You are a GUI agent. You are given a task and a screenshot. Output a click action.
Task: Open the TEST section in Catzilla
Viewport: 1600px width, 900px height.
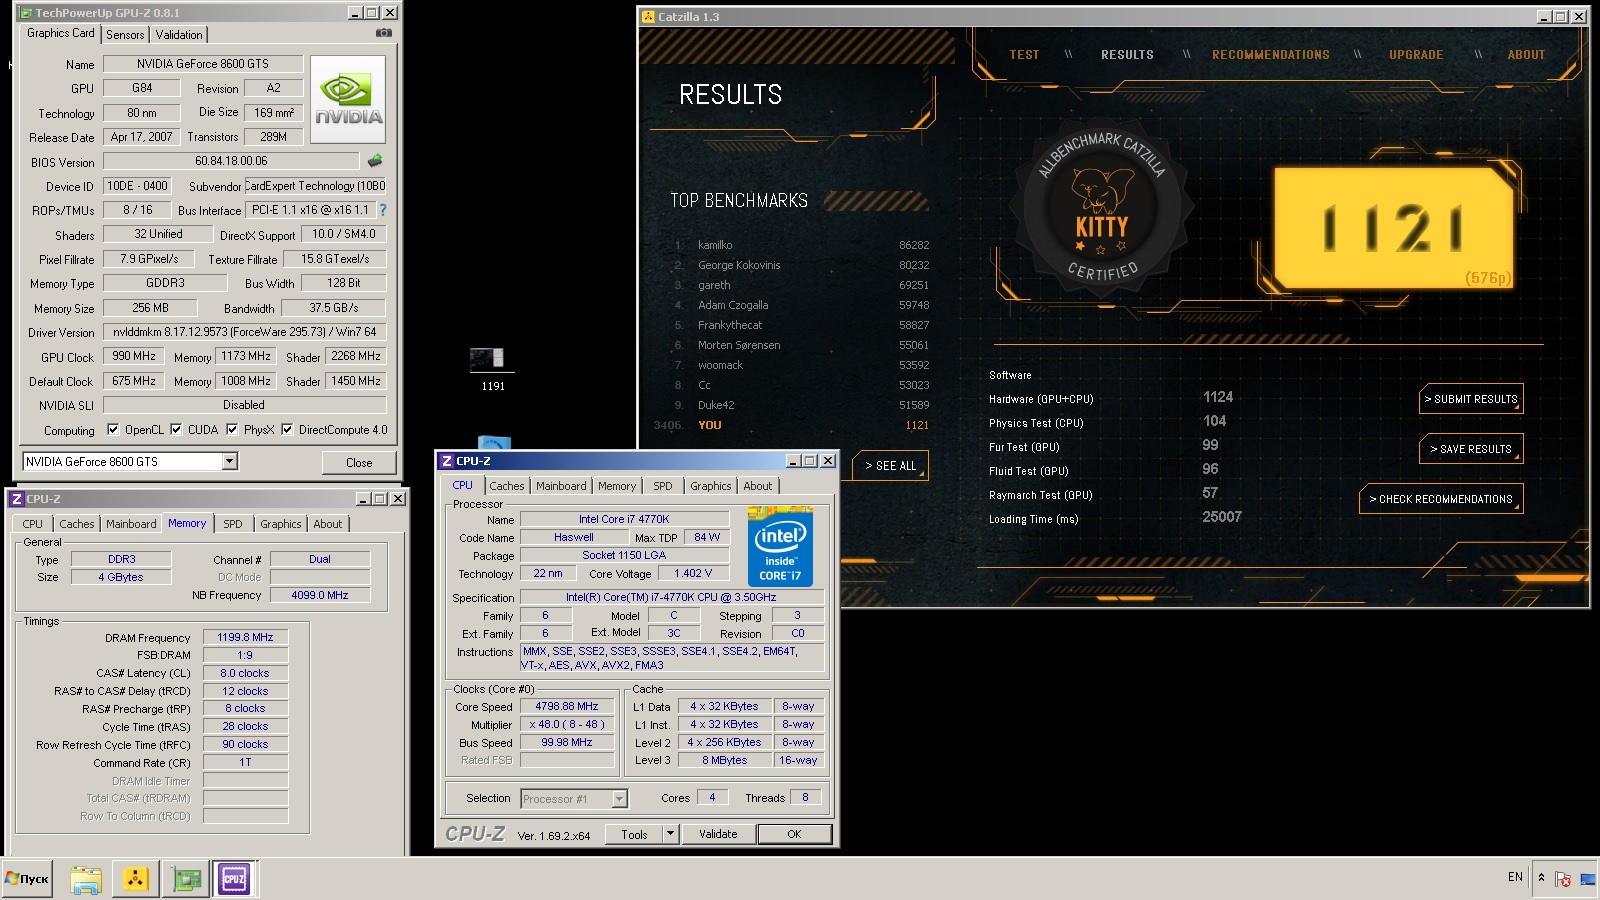pos(1024,55)
